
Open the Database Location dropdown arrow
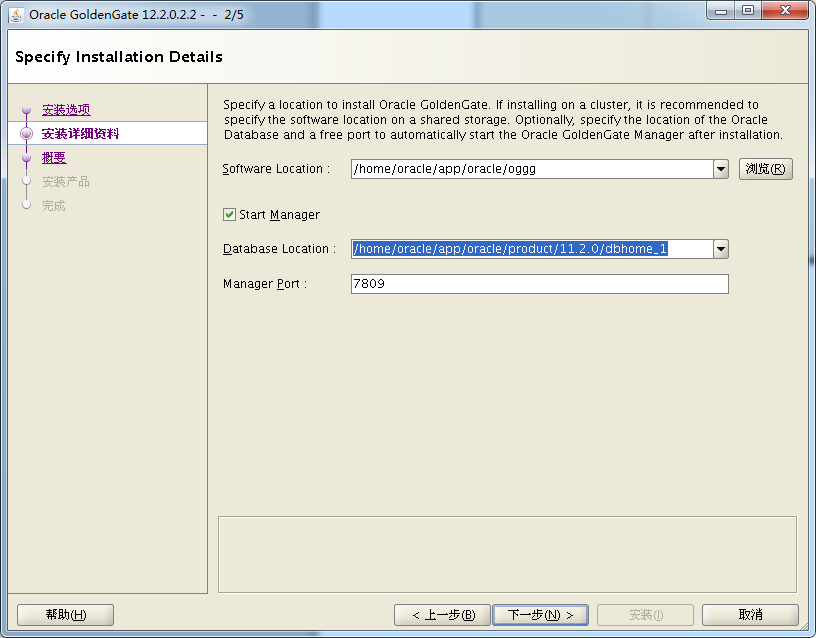pos(721,249)
